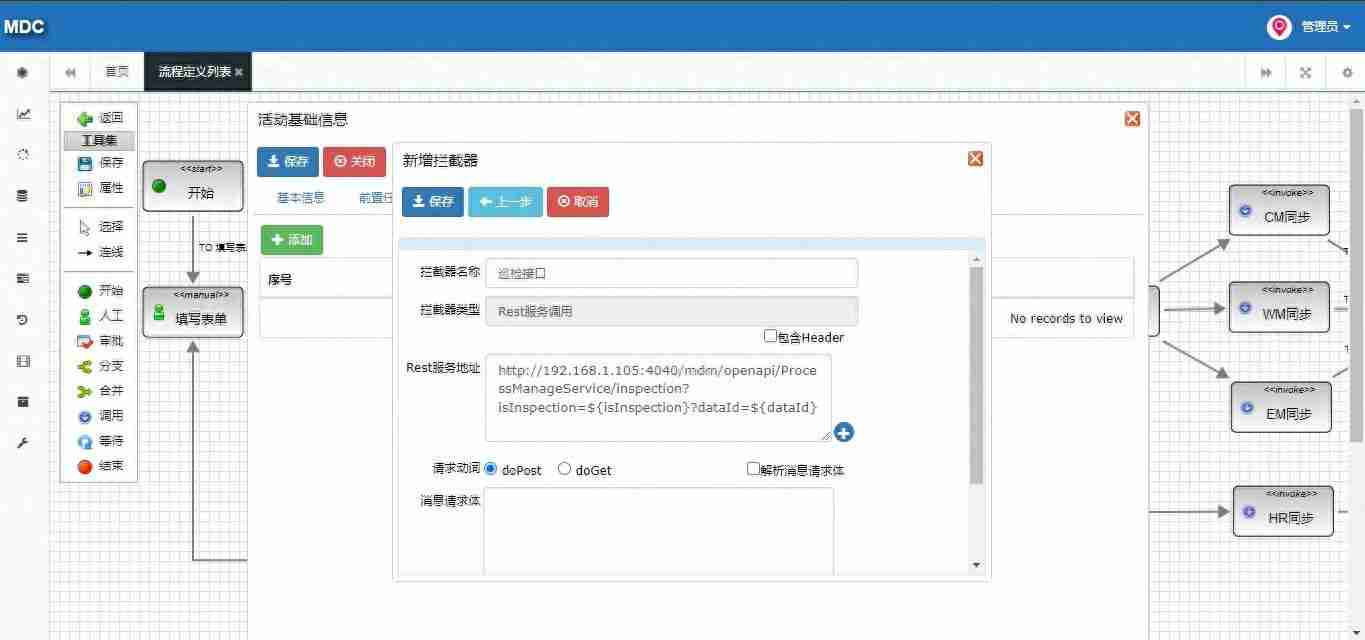Click 保存 button in 新增拦截器 dialog
1365x640 pixels.
coord(433,201)
